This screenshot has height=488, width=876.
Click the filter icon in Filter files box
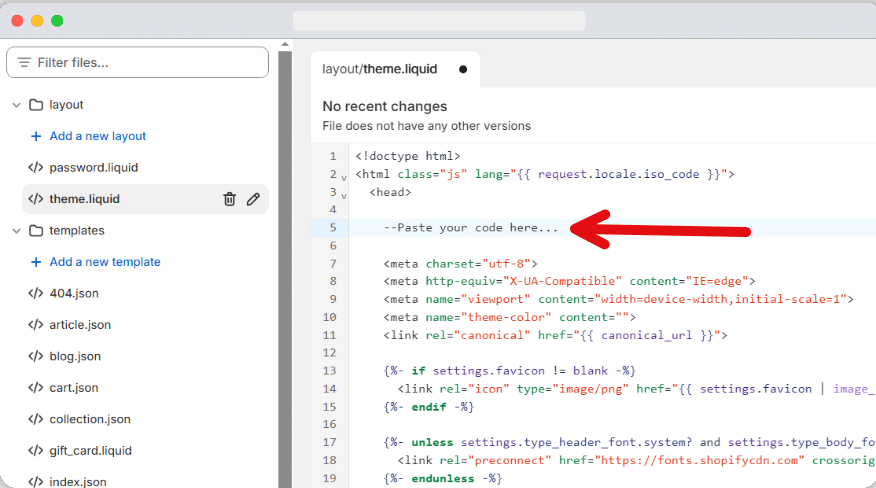[x=24, y=62]
